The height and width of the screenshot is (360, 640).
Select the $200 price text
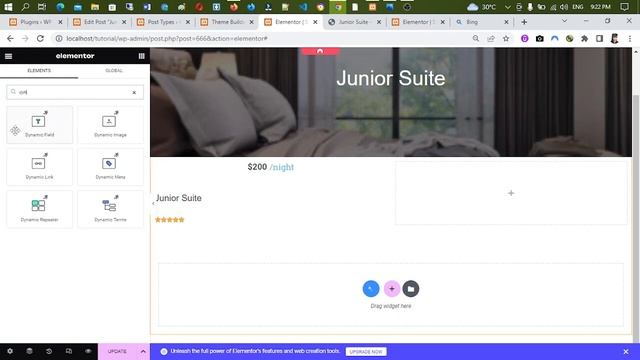257,167
